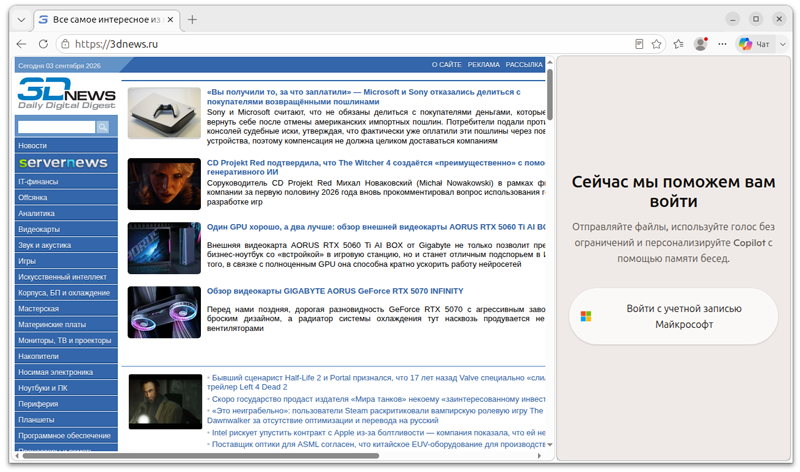Toggle the Copilot Чат sidebar button
Viewport: 800px width, 472px height.
pyautogui.click(x=755, y=44)
